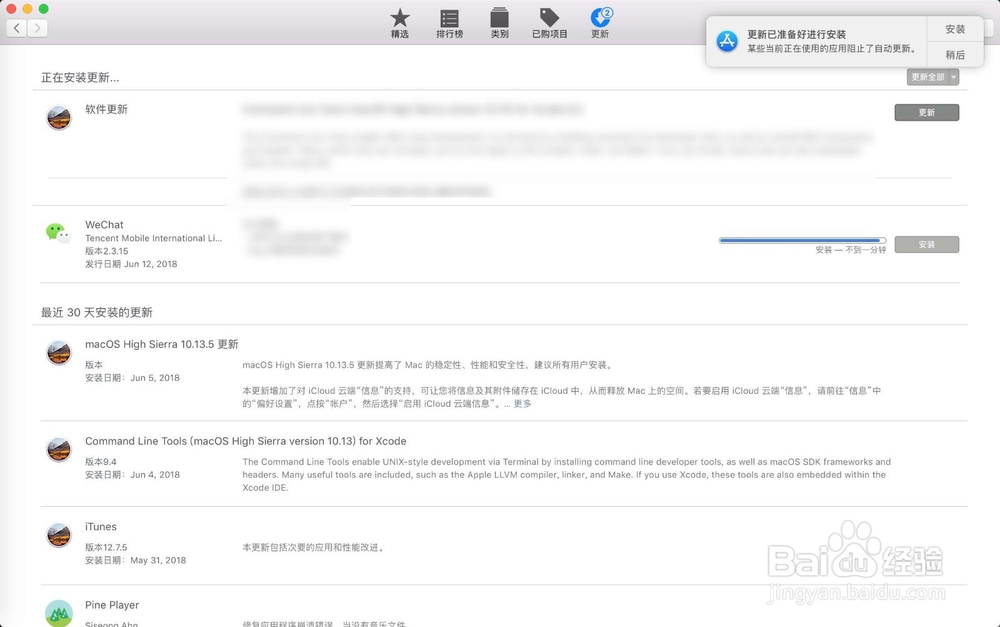The image size is (1000, 627).
Task: Click the iTunes title text
Action: pyautogui.click(x=101, y=526)
